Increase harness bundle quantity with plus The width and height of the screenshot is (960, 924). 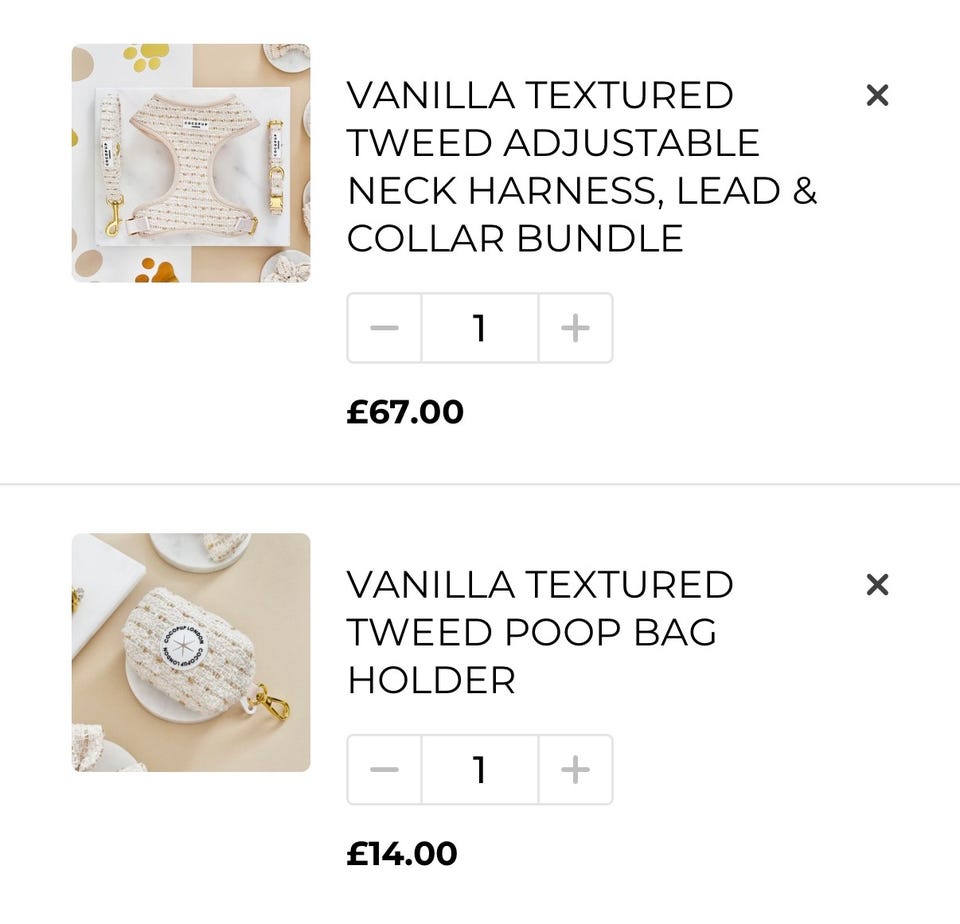(x=576, y=328)
